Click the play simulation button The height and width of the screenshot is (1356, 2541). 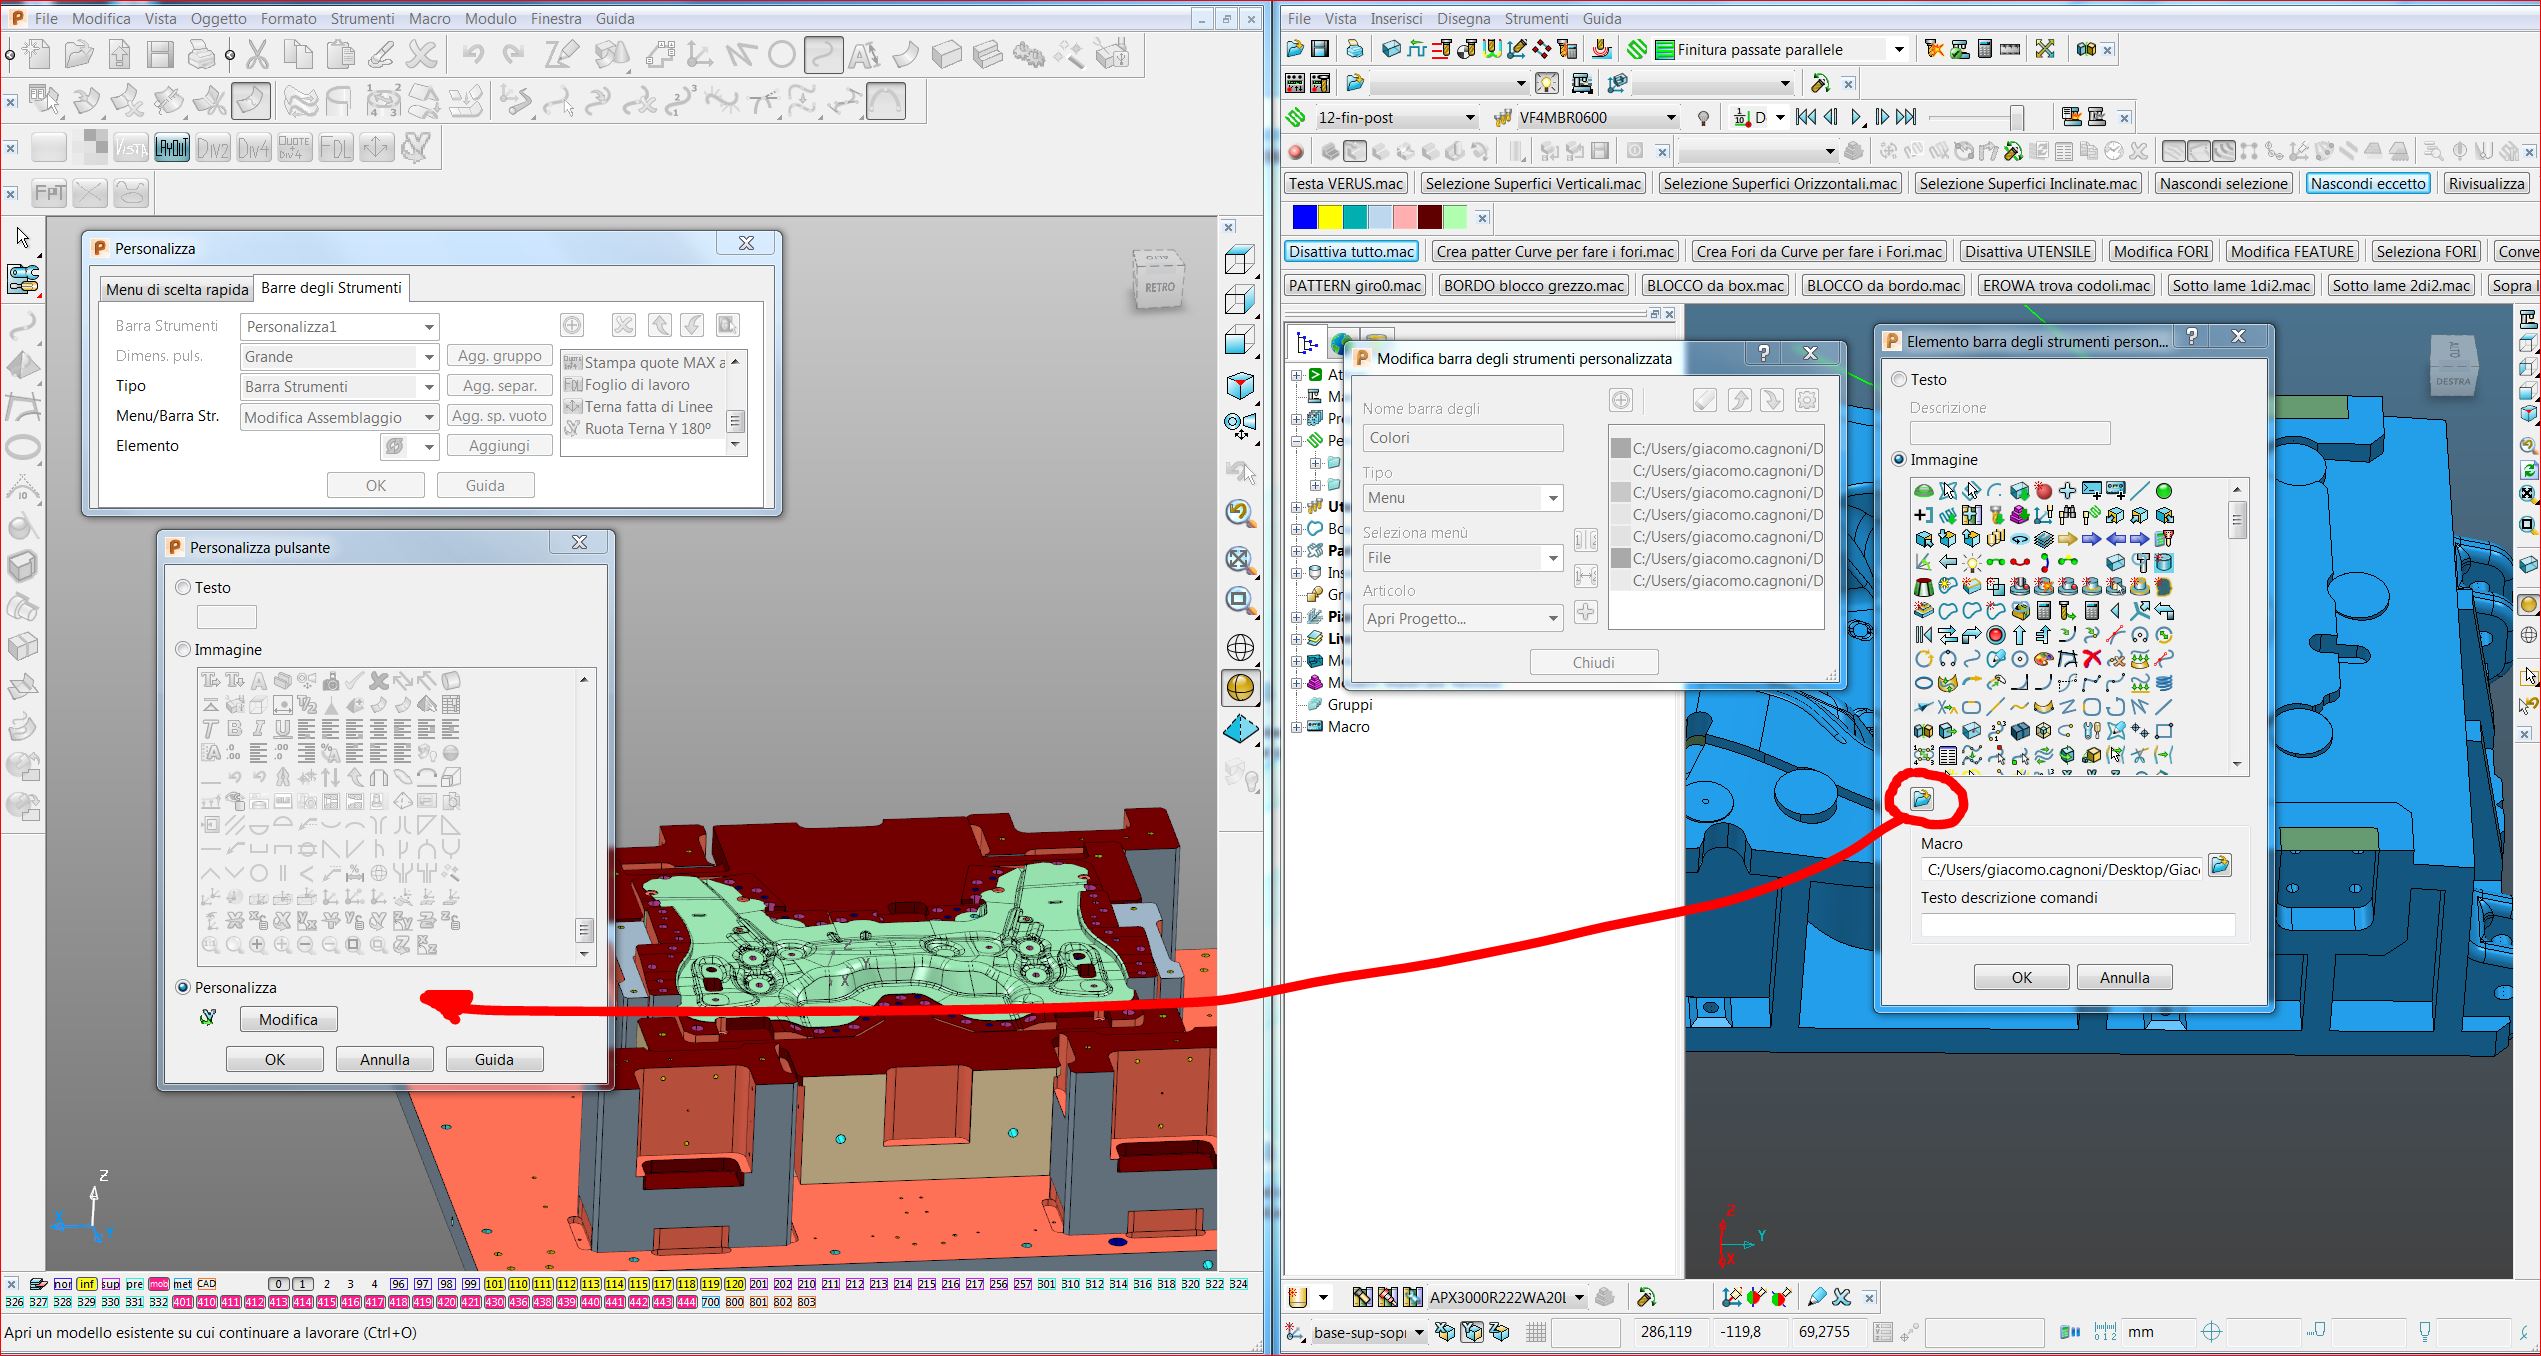click(1857, 118)
